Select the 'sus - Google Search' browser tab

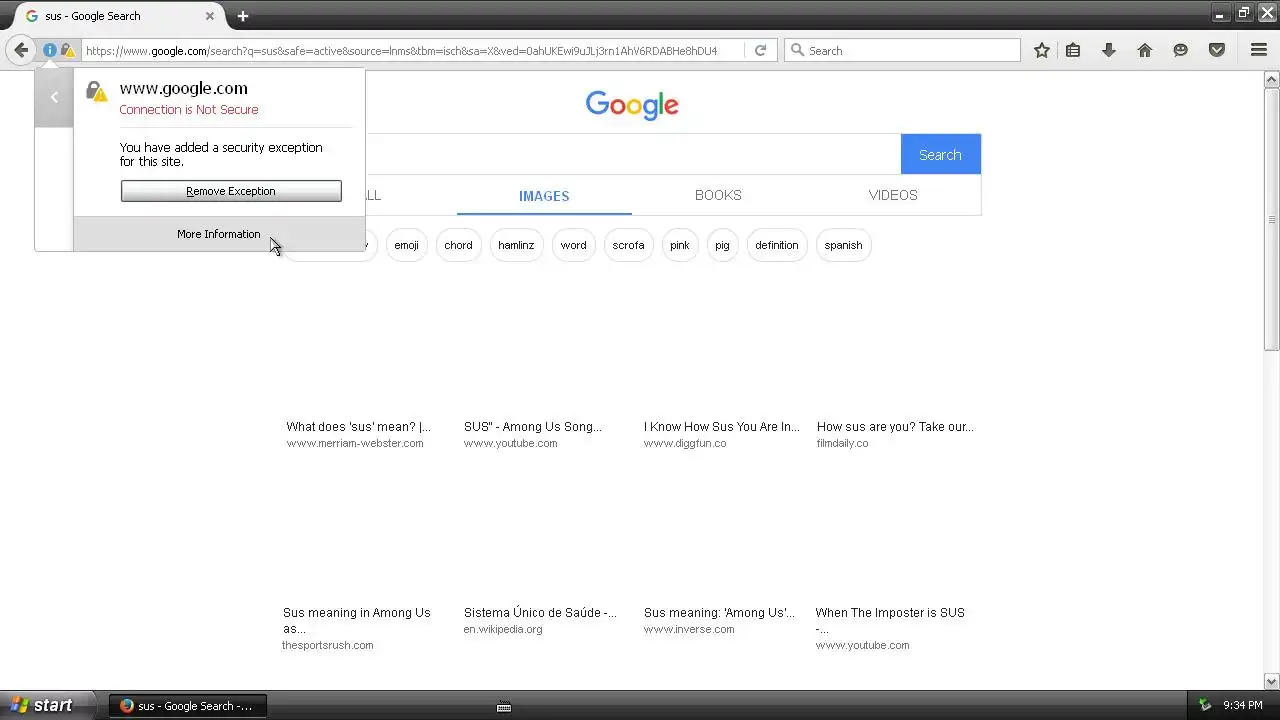(x=120, y=16)
